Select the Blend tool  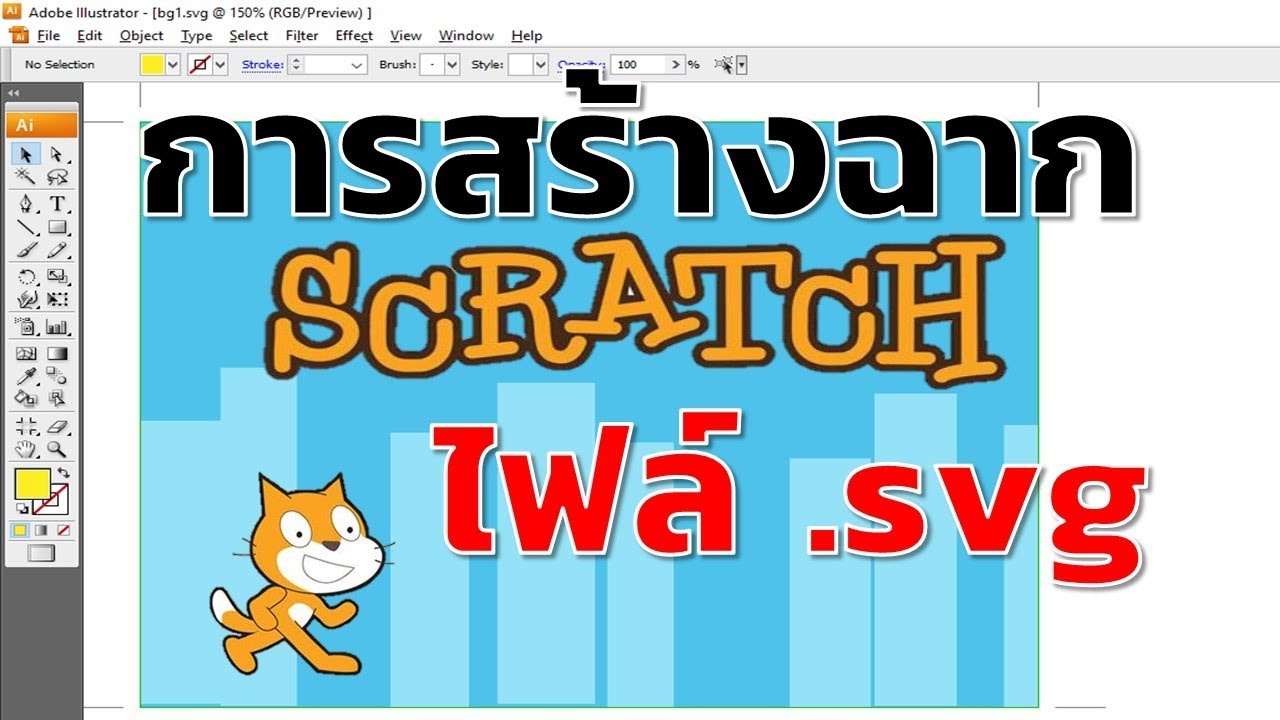pyautogui.click(x=57, y=376)
